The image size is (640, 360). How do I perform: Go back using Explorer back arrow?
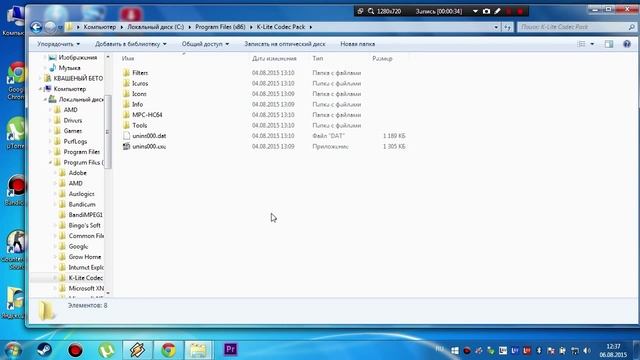pyautogui.click(x=36, y=27)
